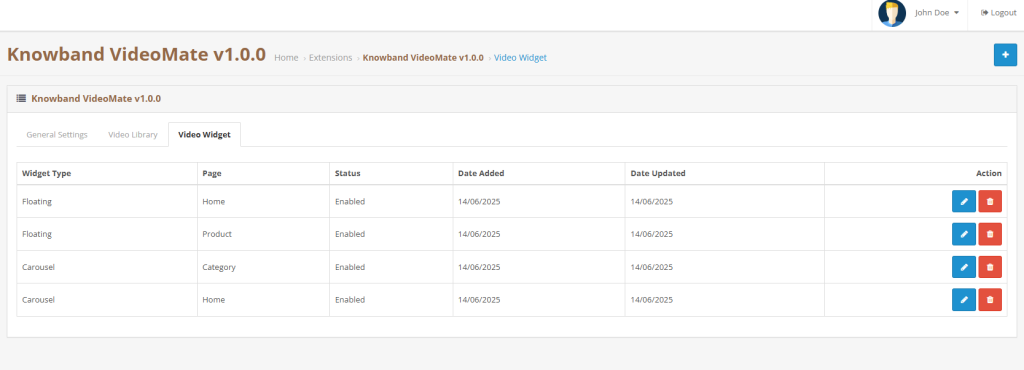This screenshot has width=1024, height=370.
Task: Click the Product page cell
Action: tap(217, 234)
